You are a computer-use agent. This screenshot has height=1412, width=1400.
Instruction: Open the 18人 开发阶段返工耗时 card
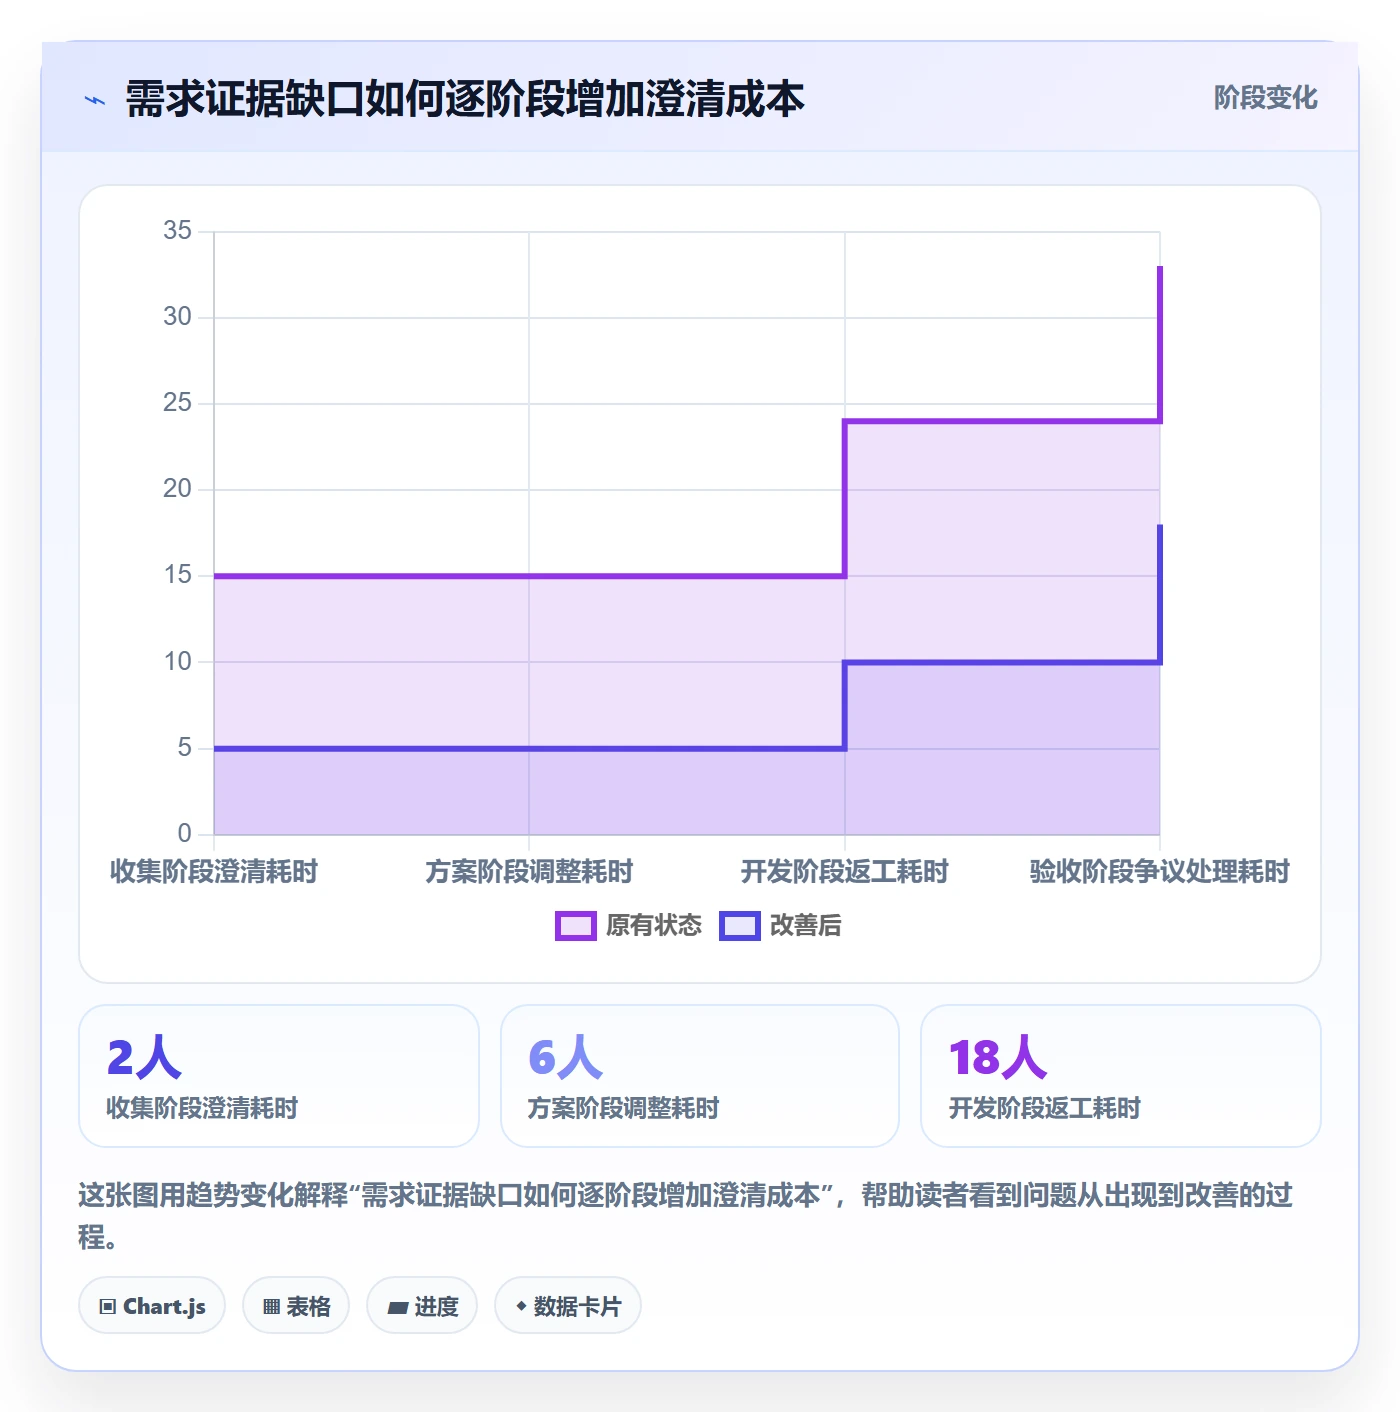point(1121,1076)
